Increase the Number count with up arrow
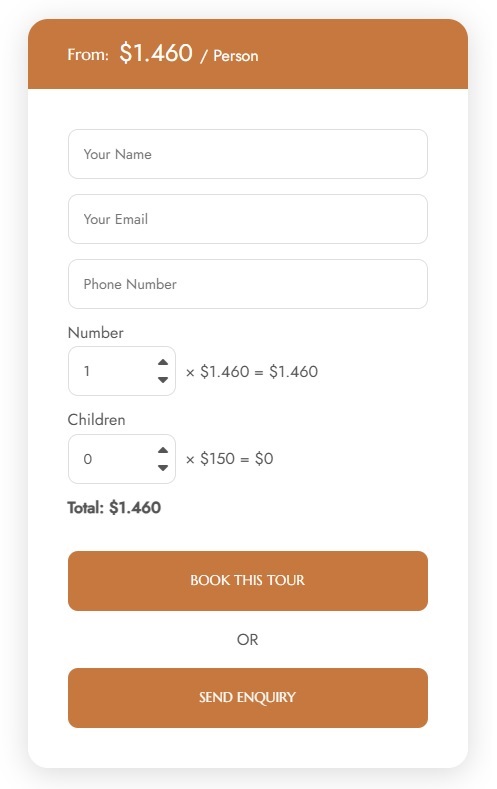Image resolution: width=497 pixels, height=789 pixels. 162,362
